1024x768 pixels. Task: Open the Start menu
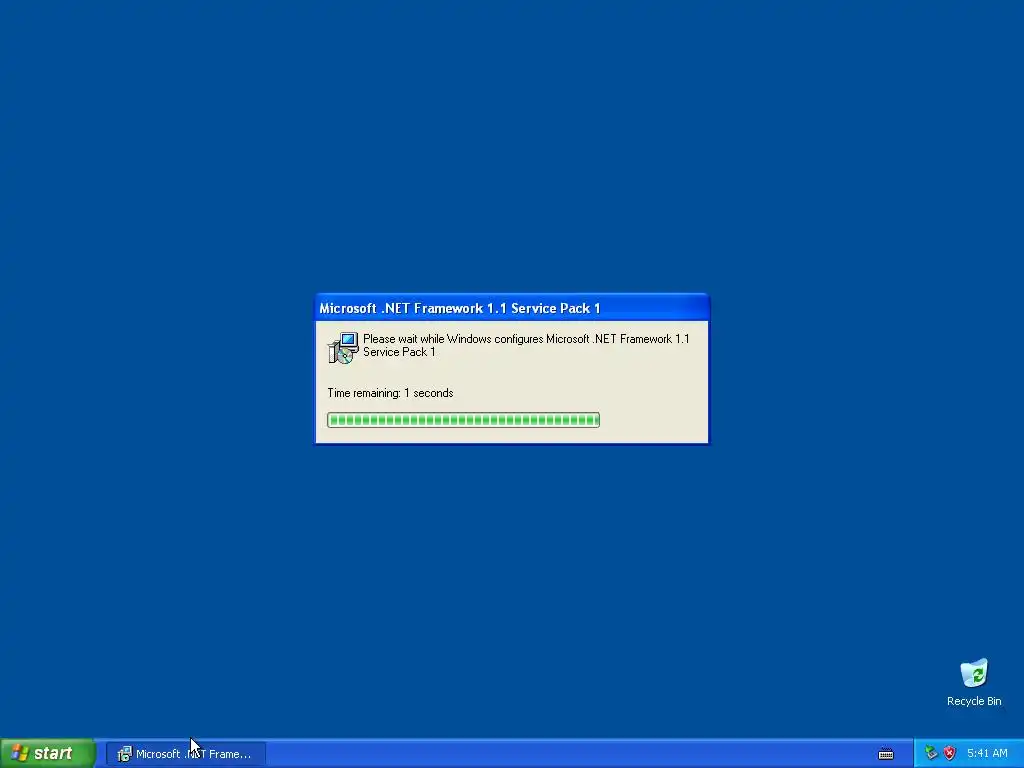tap(47, 753)
